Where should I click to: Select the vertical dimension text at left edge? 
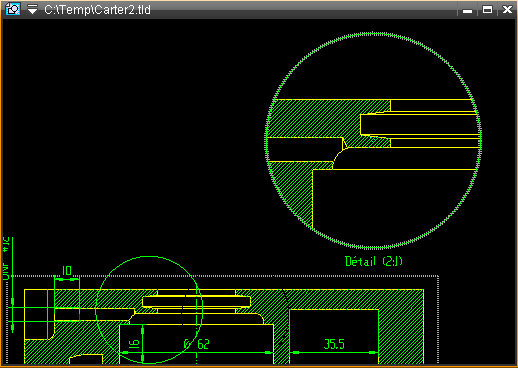pos(7,258)
